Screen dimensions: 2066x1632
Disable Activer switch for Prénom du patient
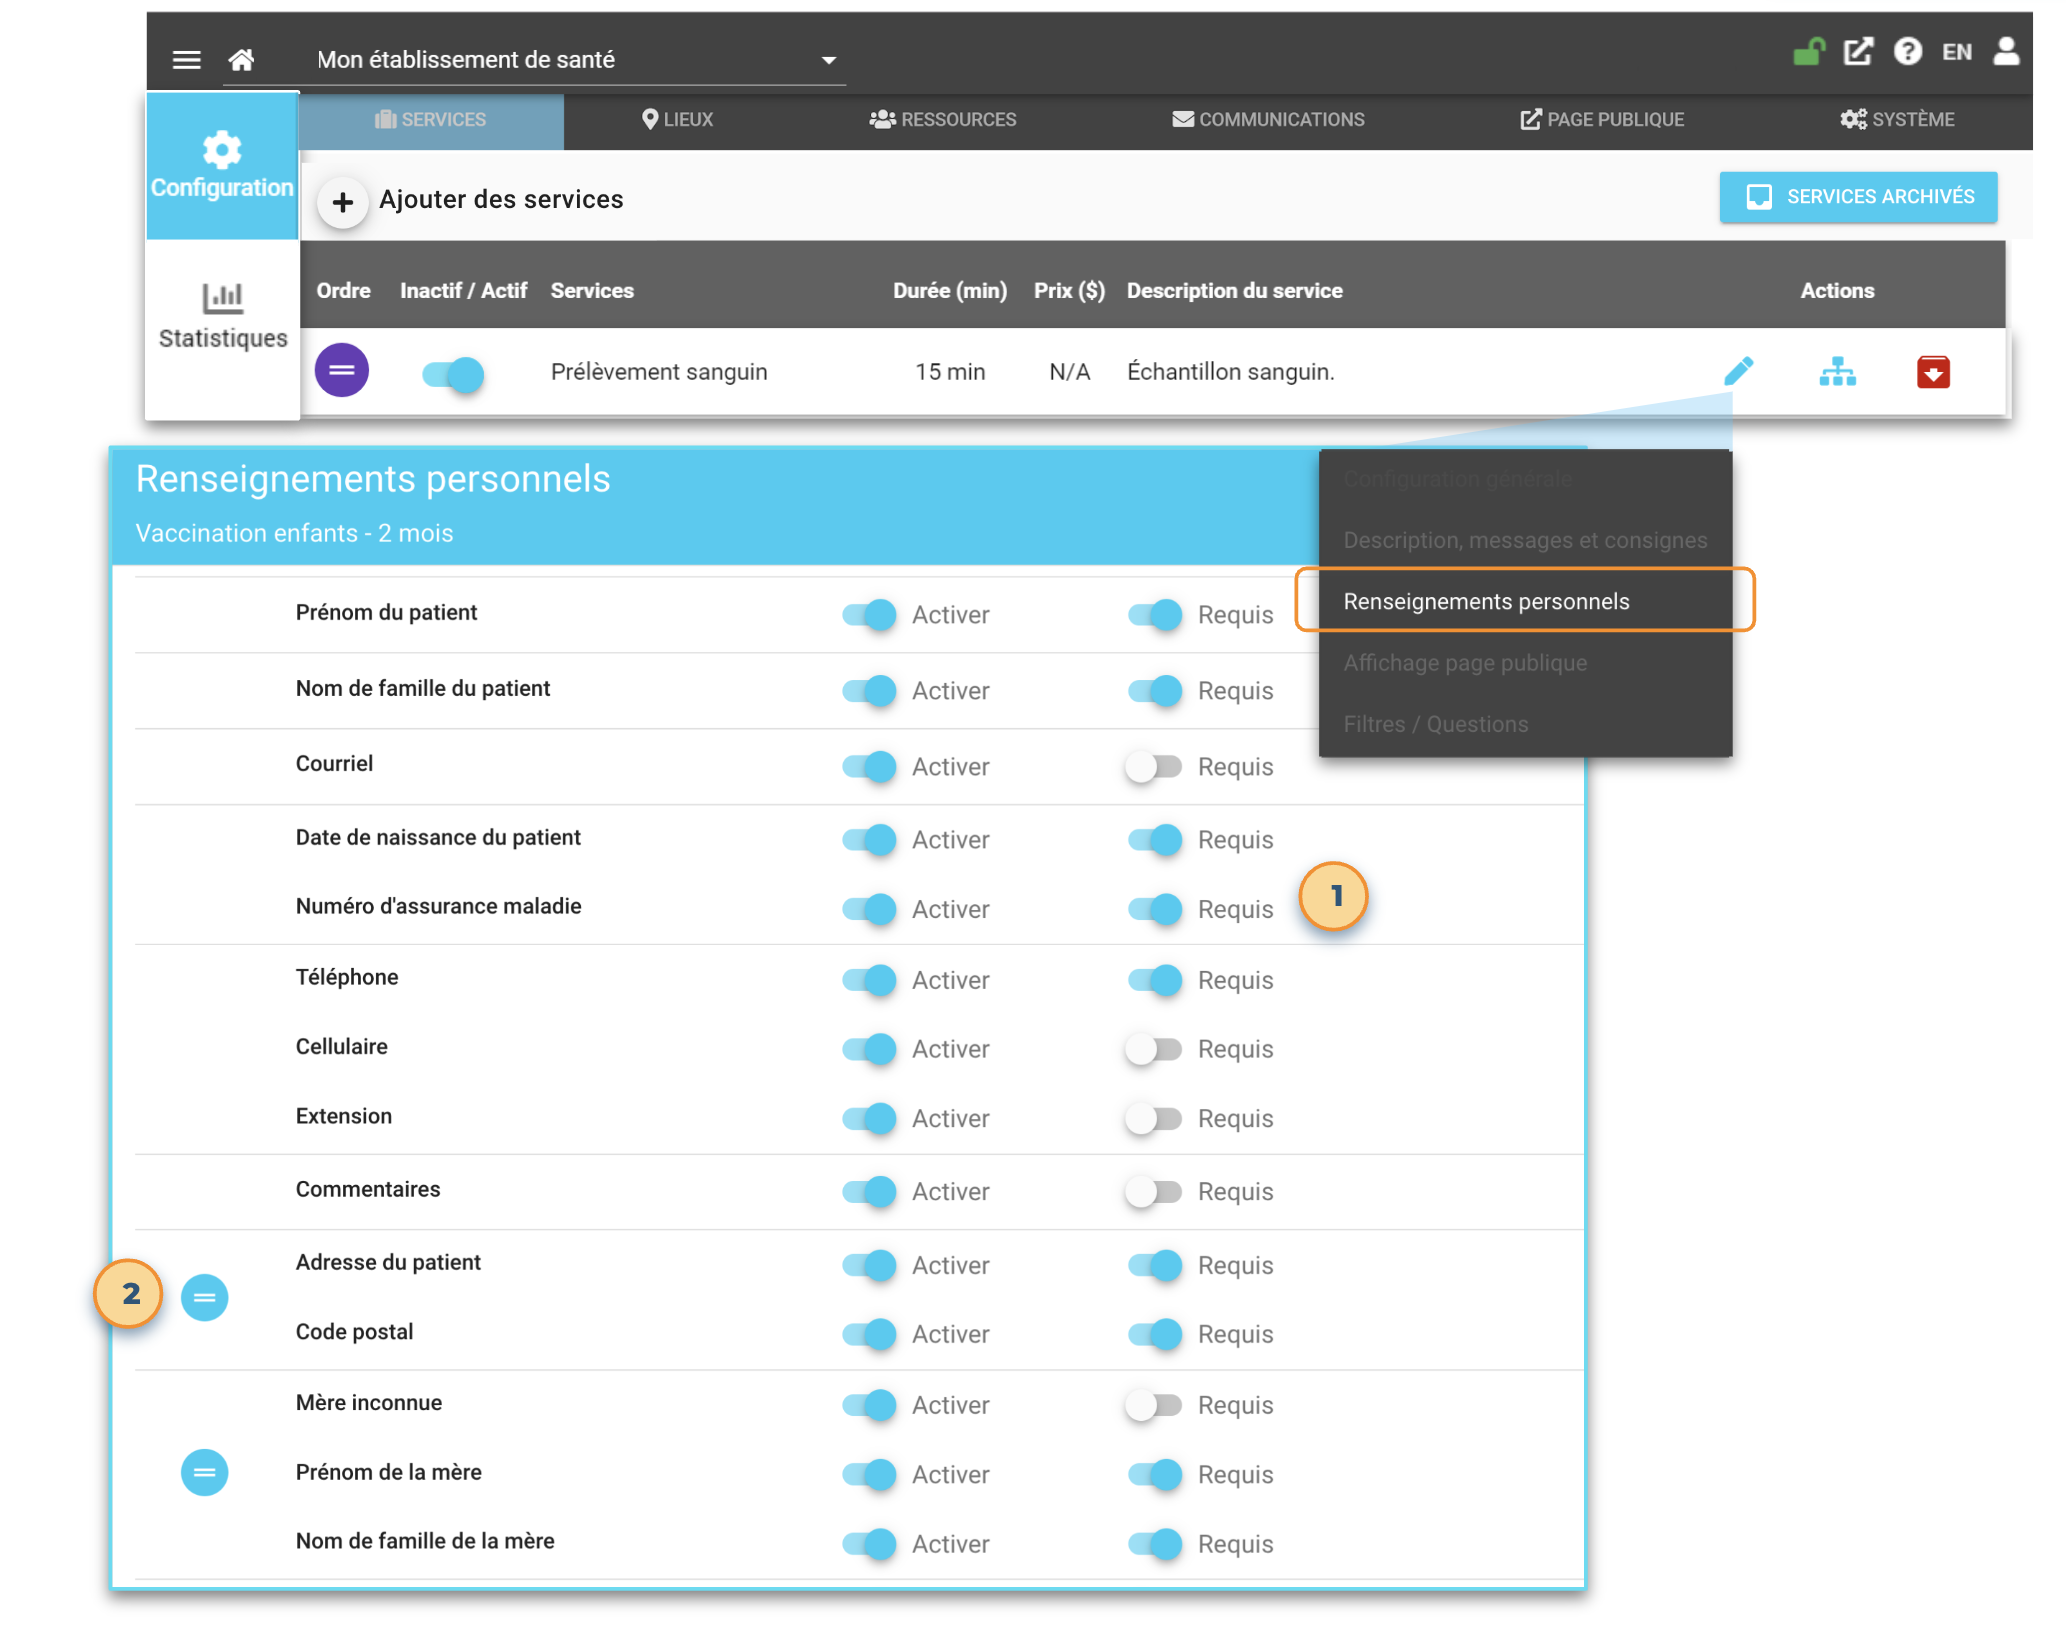coord(868,614)
